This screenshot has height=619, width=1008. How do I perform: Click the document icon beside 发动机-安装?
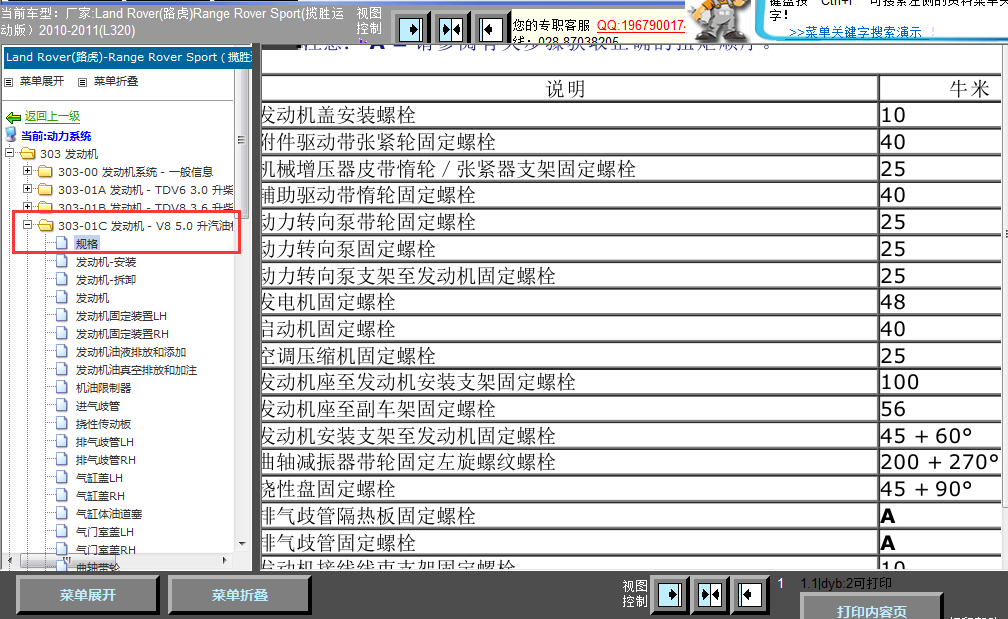point(62,261)
